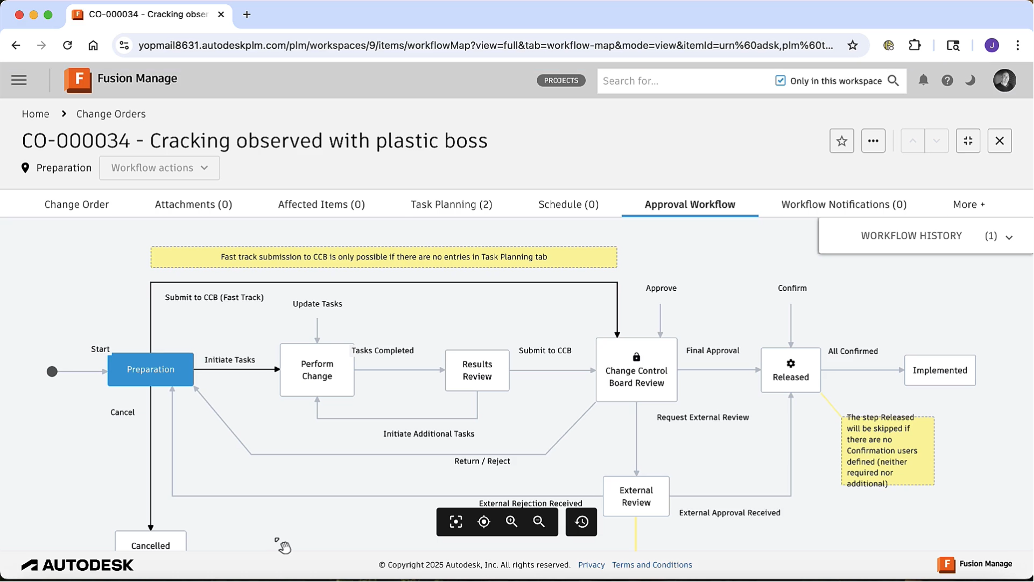Select the Perform Change workflow state
Screen dimensions: 1034x582
click(x=317, y=370)
